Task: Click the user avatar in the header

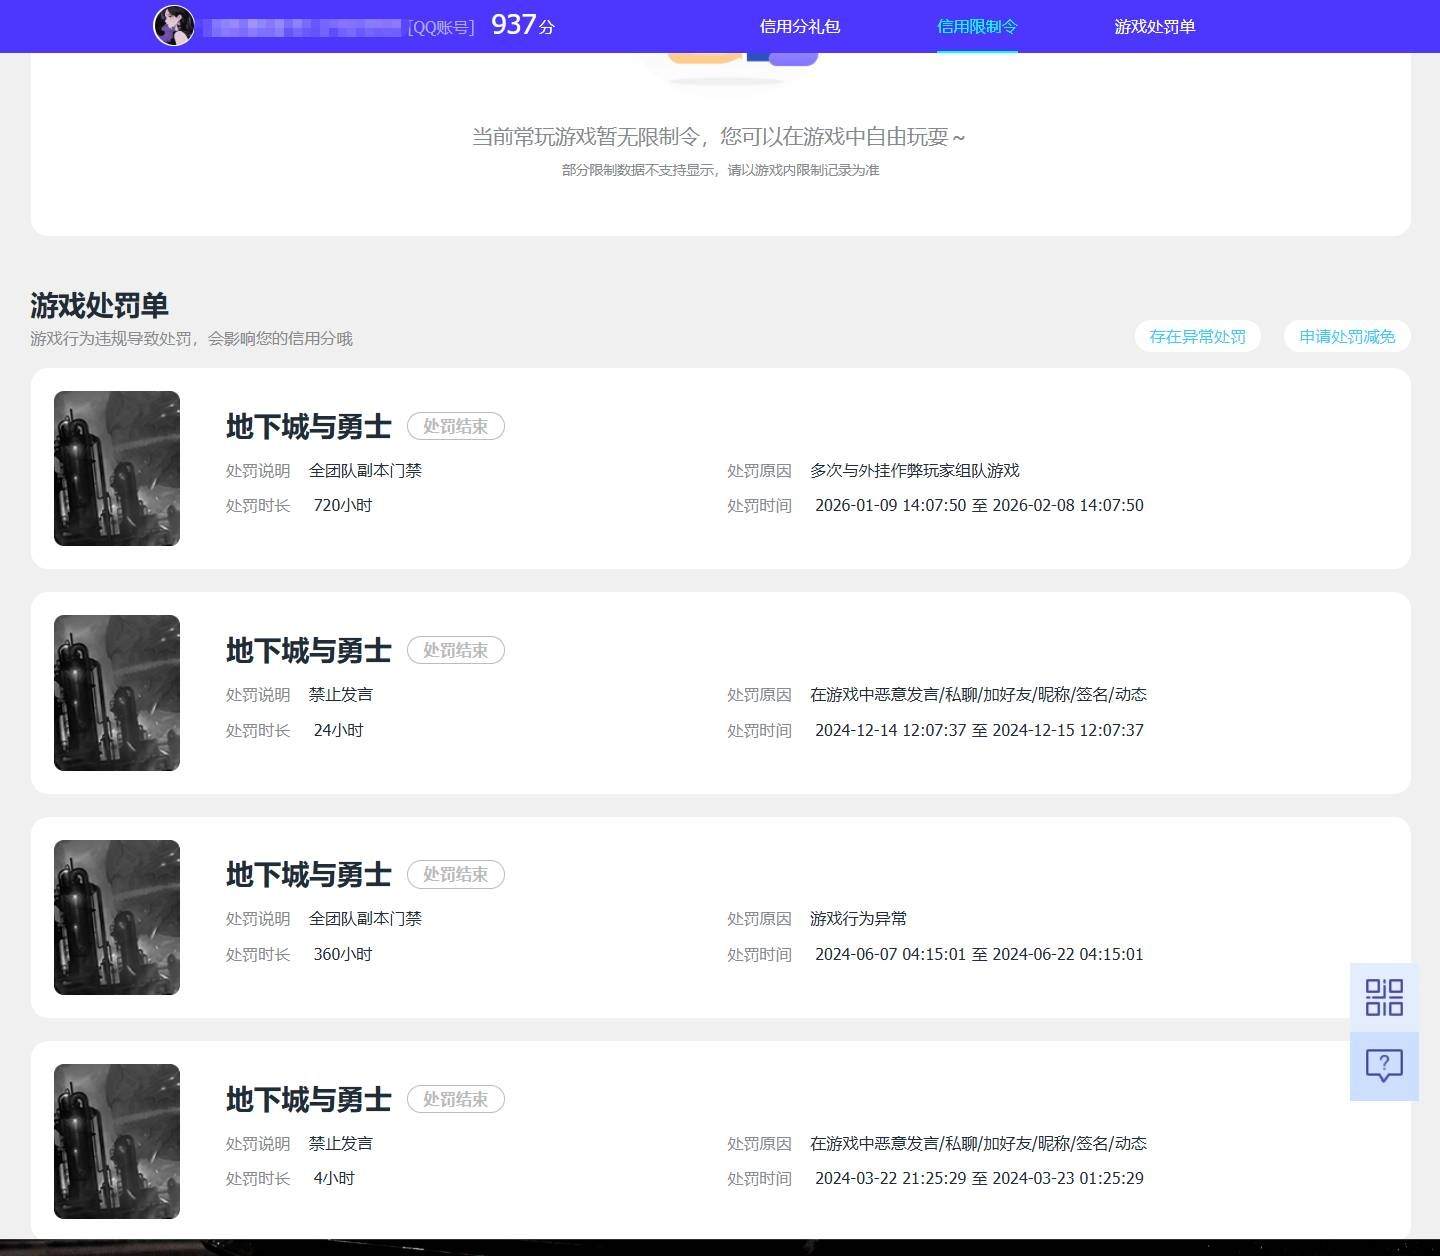Action: pyautogui.click(x=173, y=26)
